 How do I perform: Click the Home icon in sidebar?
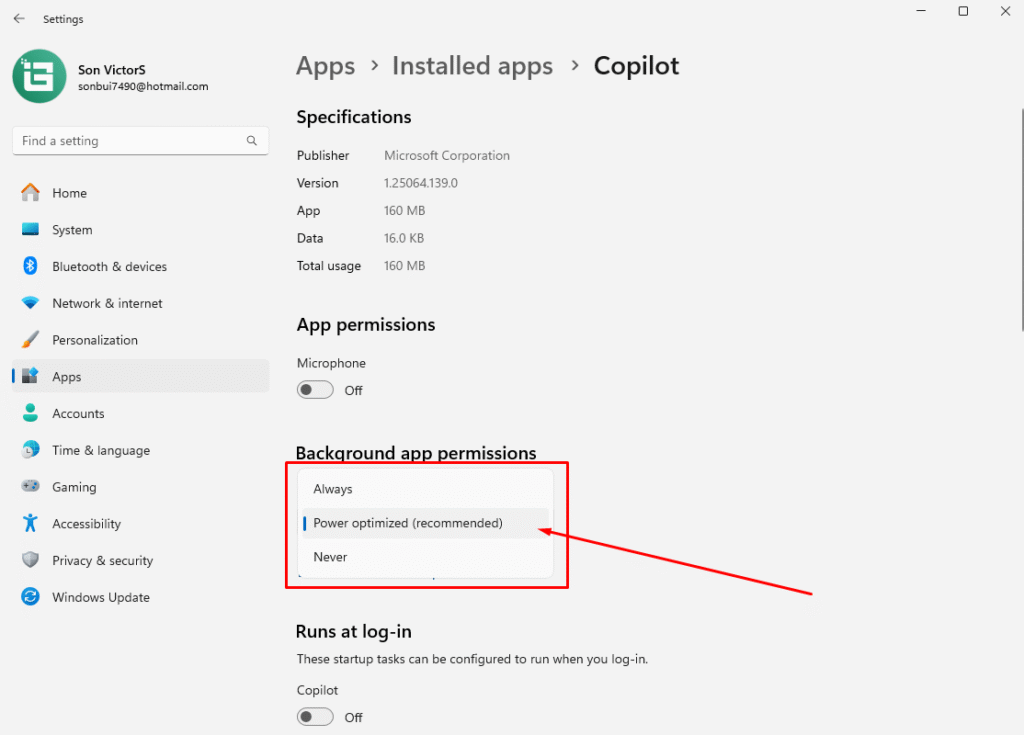pos(31,193)
